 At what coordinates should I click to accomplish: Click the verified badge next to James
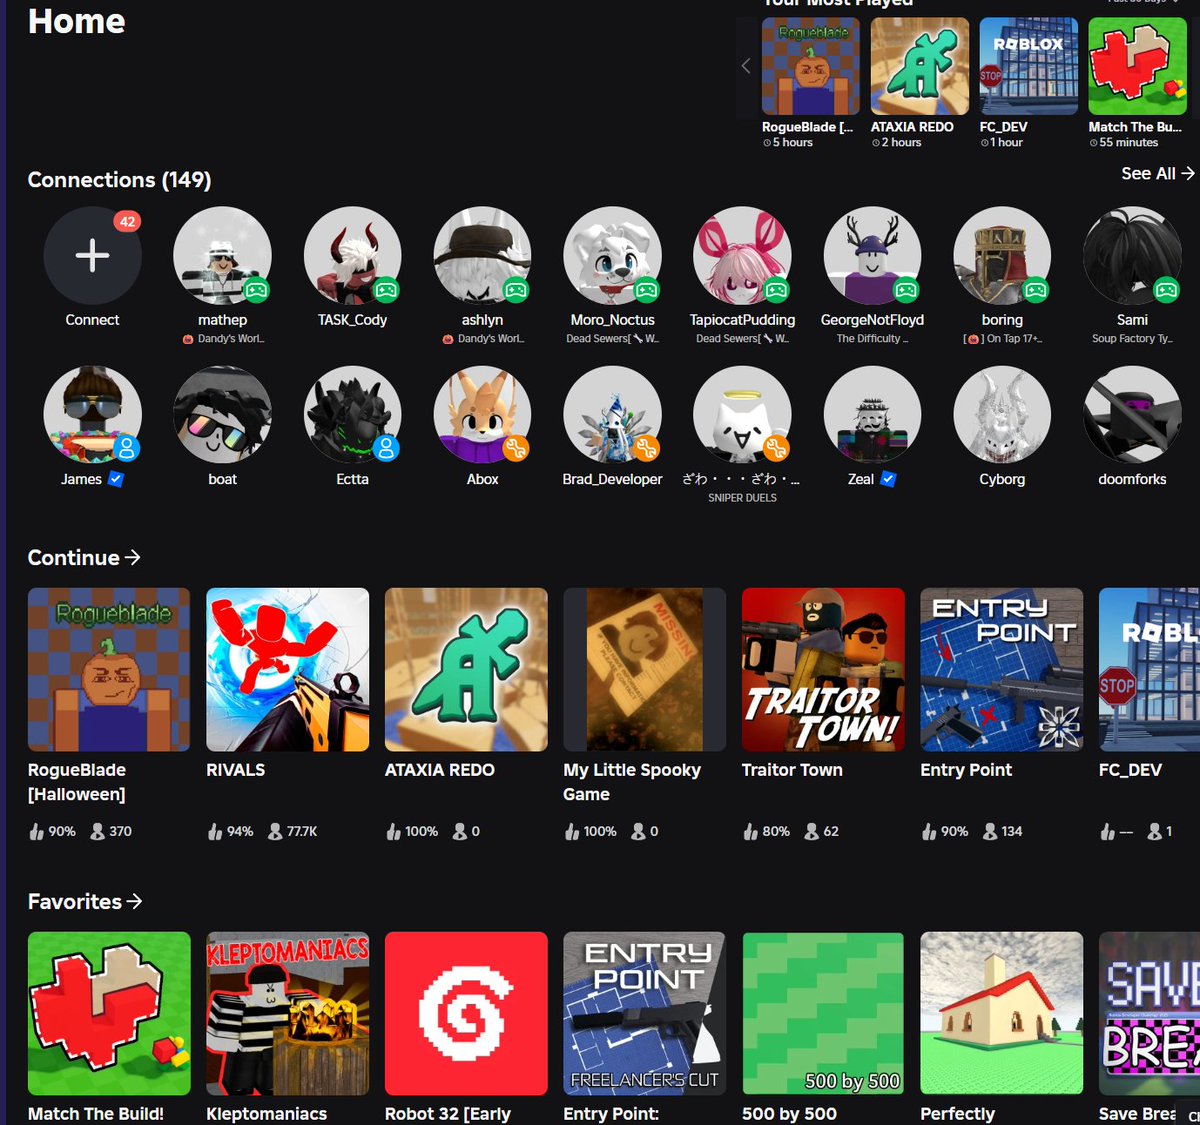115,479
